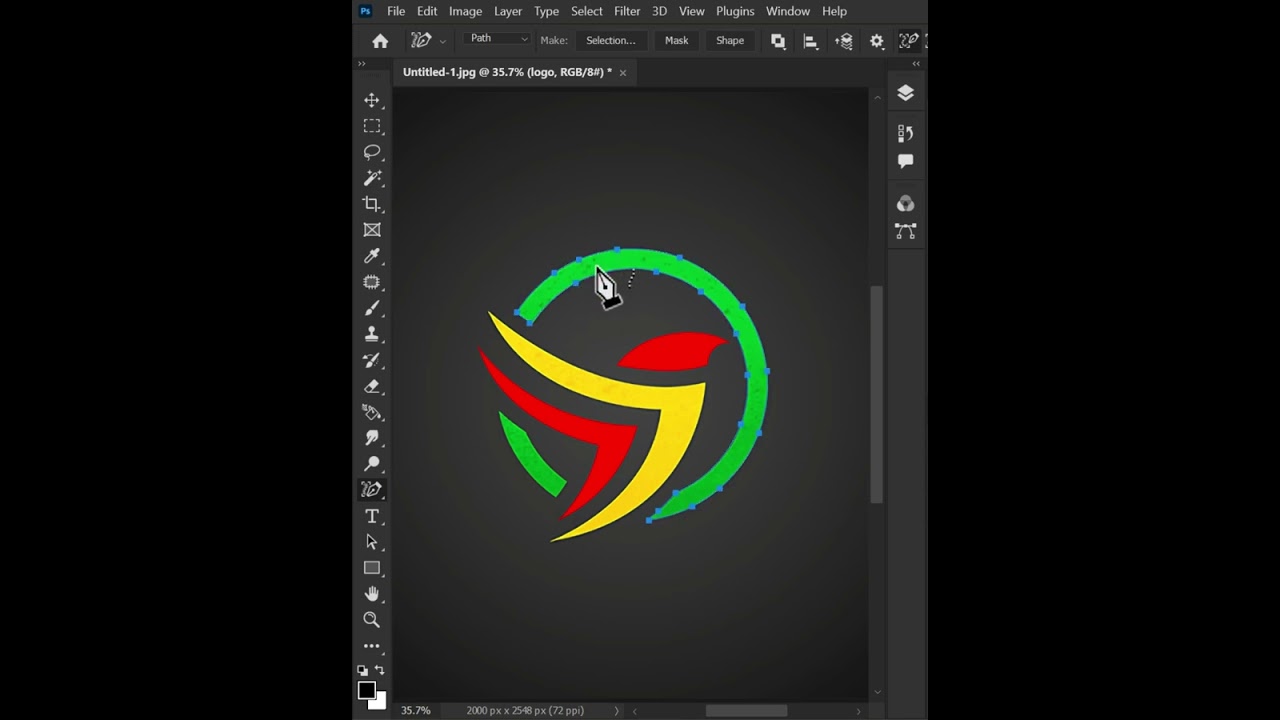The image size is (1280, 720).
Task: Open the Edit Toolbar three-dots menu
Action: (x=372, y=646)
